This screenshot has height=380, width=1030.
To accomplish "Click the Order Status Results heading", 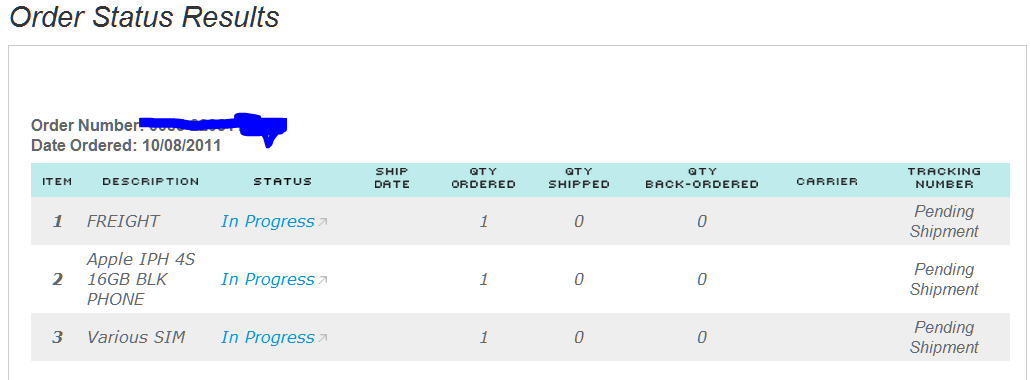I will [x=145, y=17].
